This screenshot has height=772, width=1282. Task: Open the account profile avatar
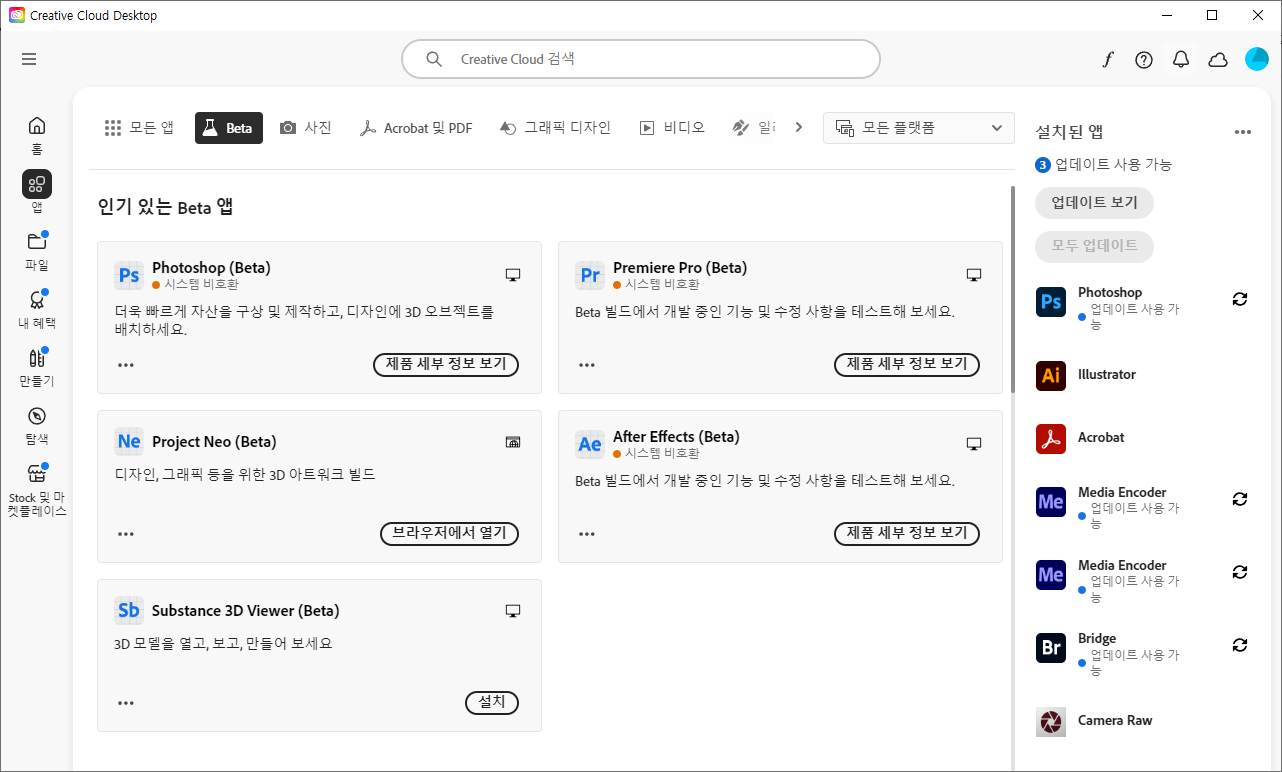click(1257, 59)
